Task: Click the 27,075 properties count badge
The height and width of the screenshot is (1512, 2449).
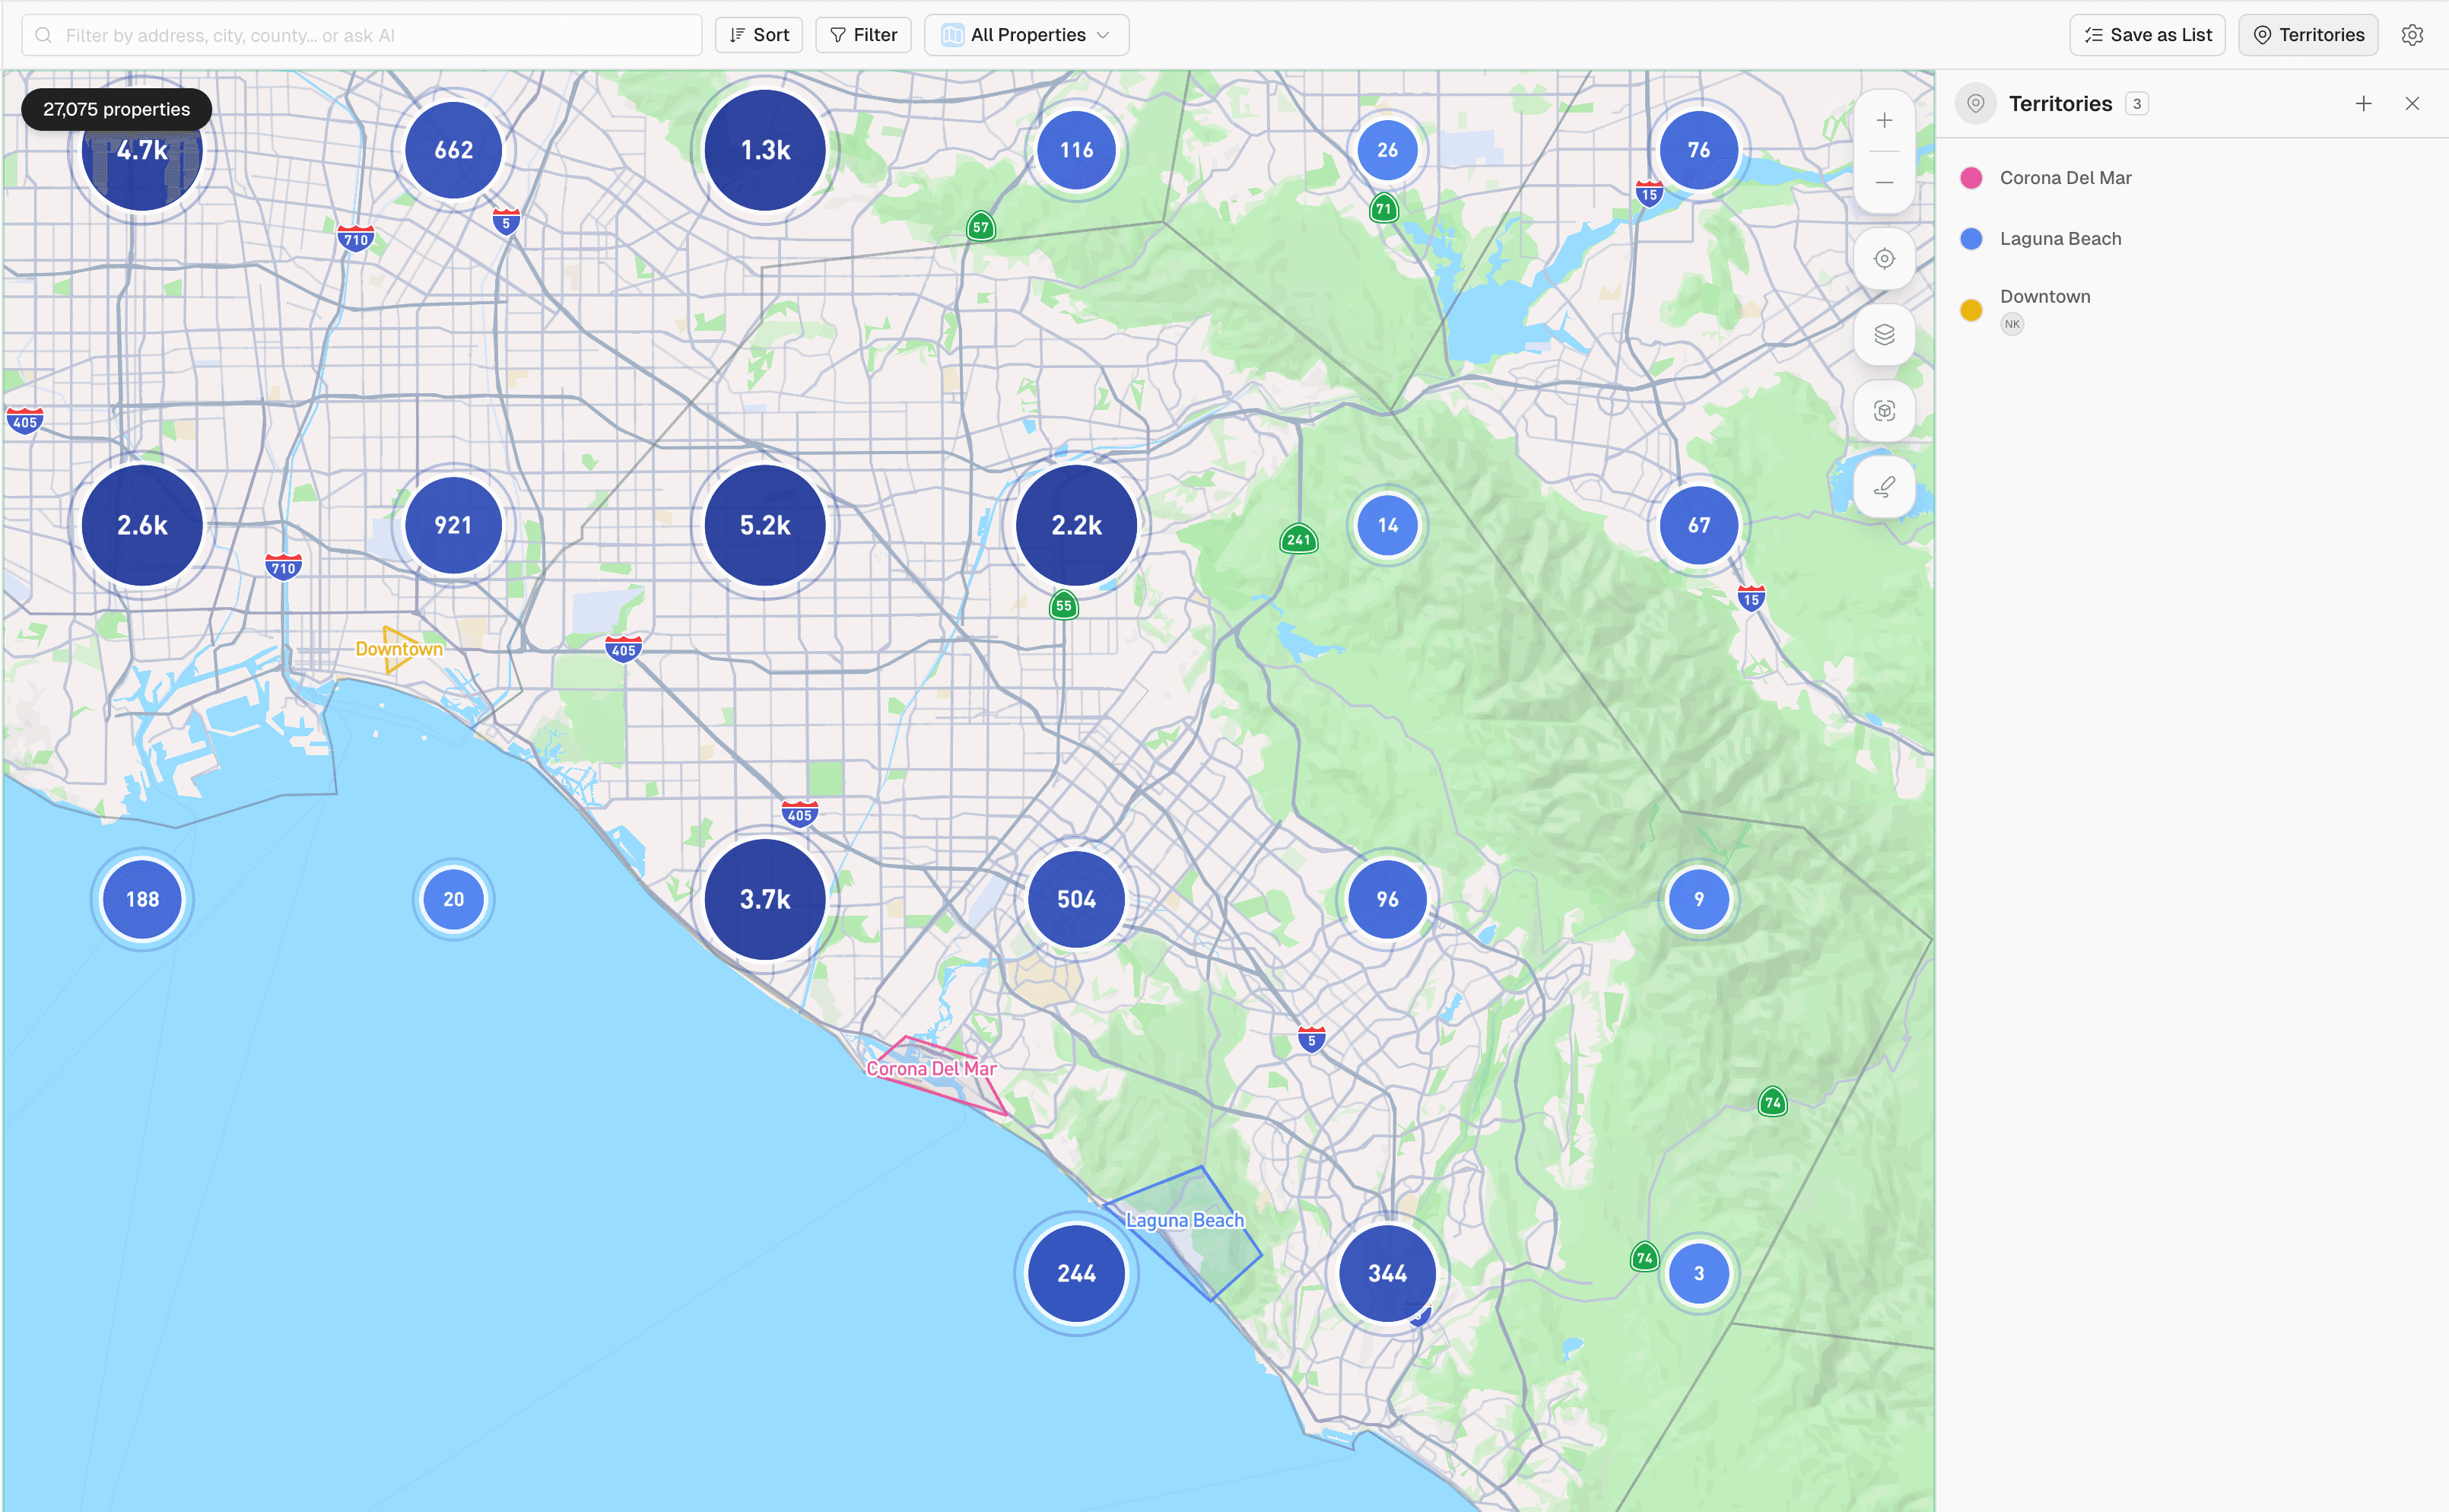Action: [x=116, y=109]
